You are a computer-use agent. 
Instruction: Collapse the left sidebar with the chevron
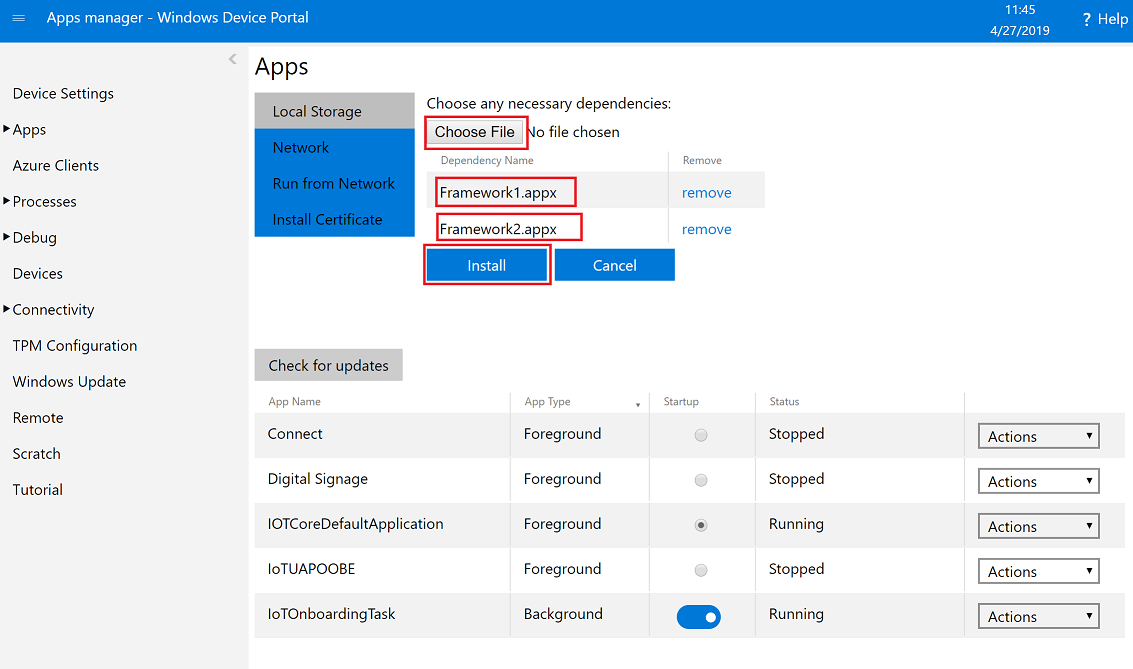(232, 59)
